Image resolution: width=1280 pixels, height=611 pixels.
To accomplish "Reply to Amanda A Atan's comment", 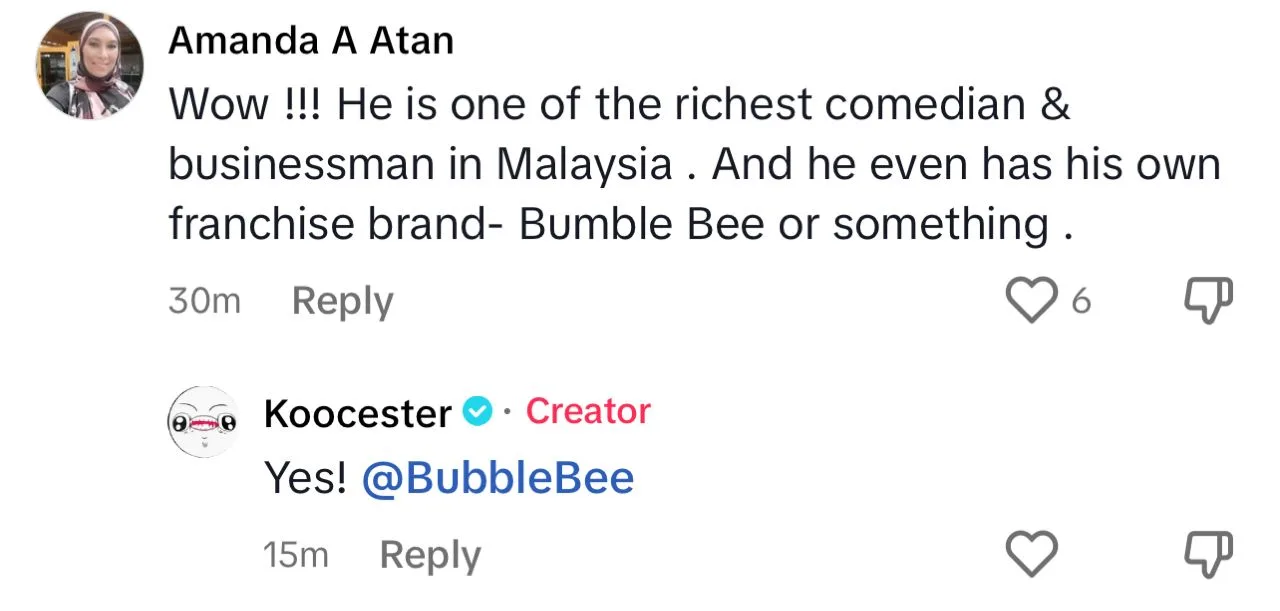I will pos(342,301).
